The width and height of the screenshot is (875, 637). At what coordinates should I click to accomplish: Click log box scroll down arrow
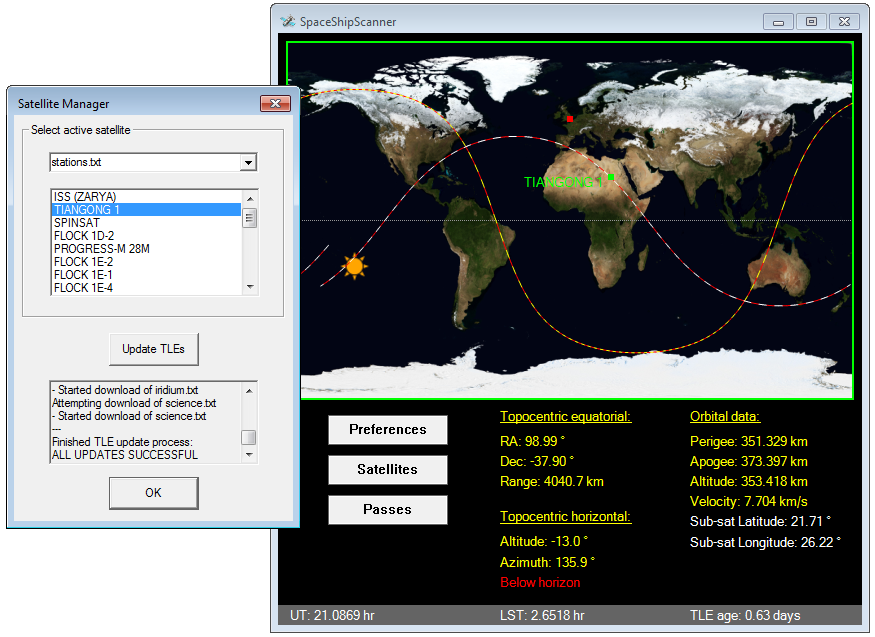point(249,455)
